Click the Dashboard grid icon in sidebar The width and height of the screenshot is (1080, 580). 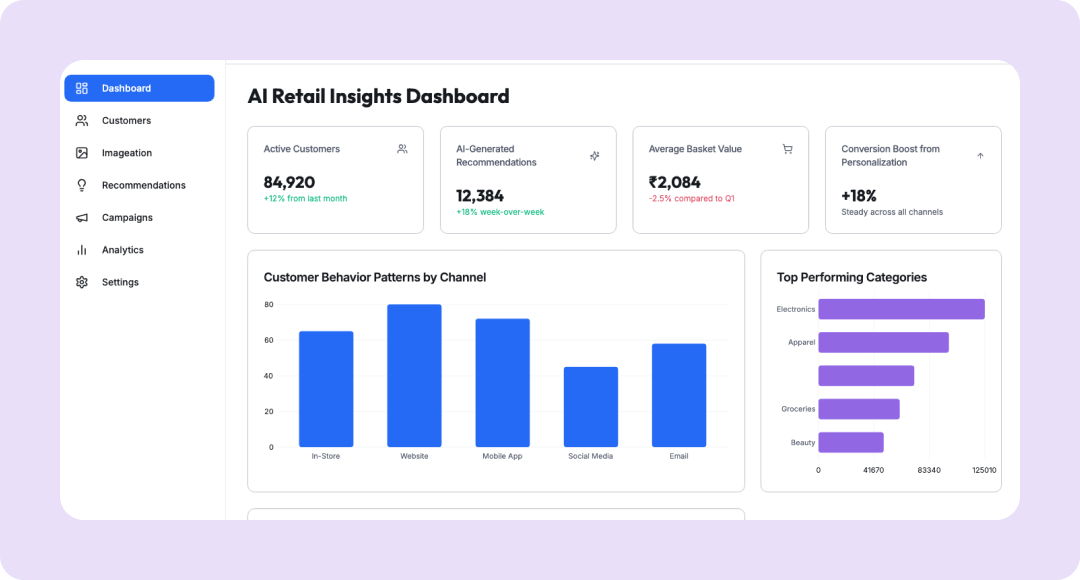pyautogui.click(x=82, y=88)
